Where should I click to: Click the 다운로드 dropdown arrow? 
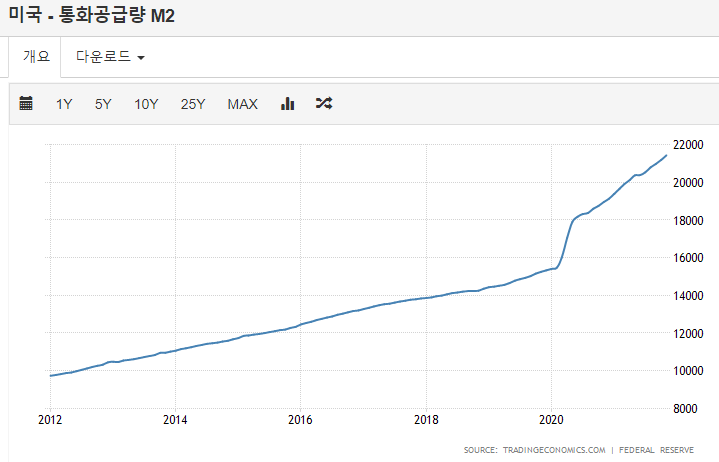coord(141,58)
